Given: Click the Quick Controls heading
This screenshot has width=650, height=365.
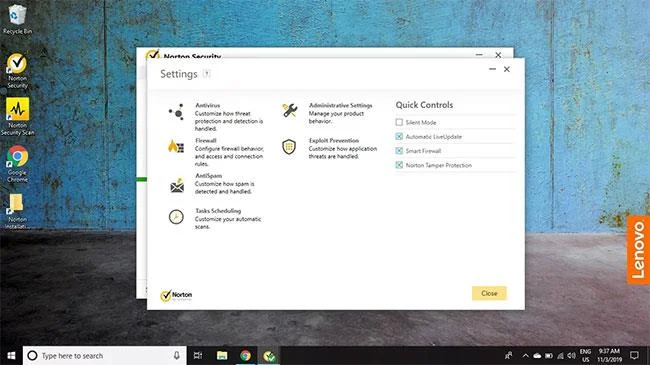Looking at the screenshot, I should [x=424, y=105].
